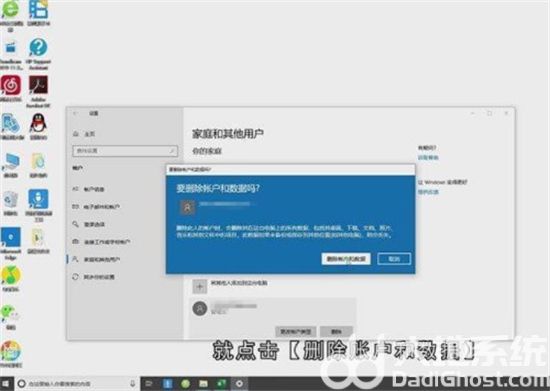Launch the blue microphone recorder desktop app

click(38, 200)
